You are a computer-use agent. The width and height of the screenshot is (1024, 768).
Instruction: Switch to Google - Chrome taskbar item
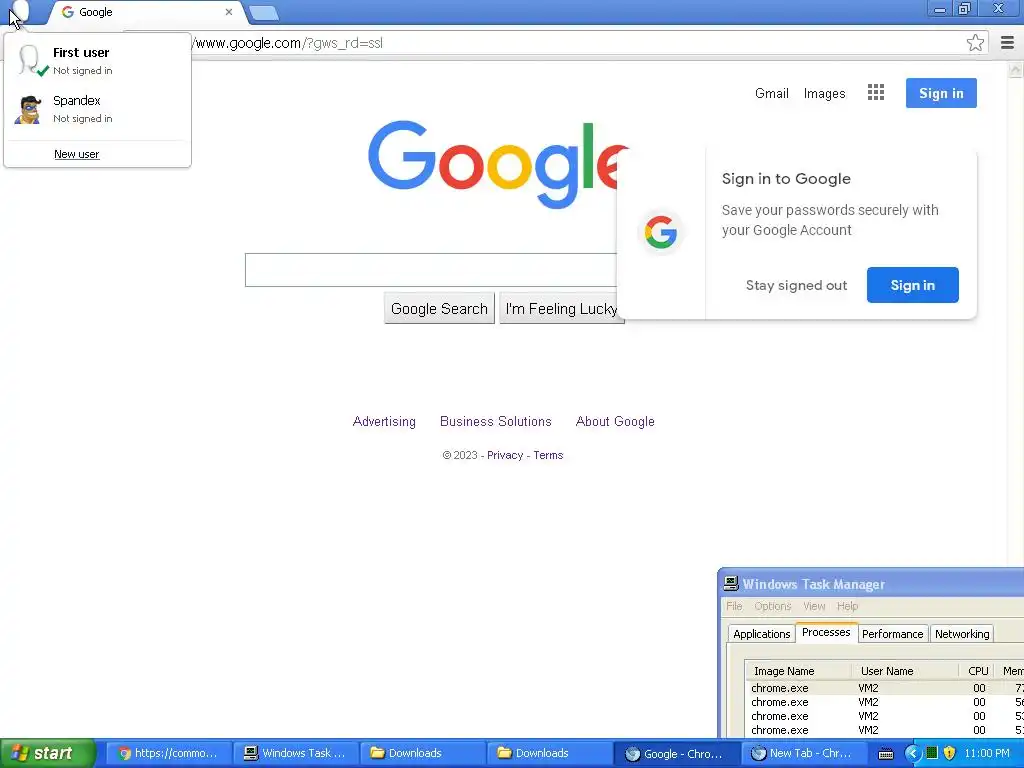[677, 753]
